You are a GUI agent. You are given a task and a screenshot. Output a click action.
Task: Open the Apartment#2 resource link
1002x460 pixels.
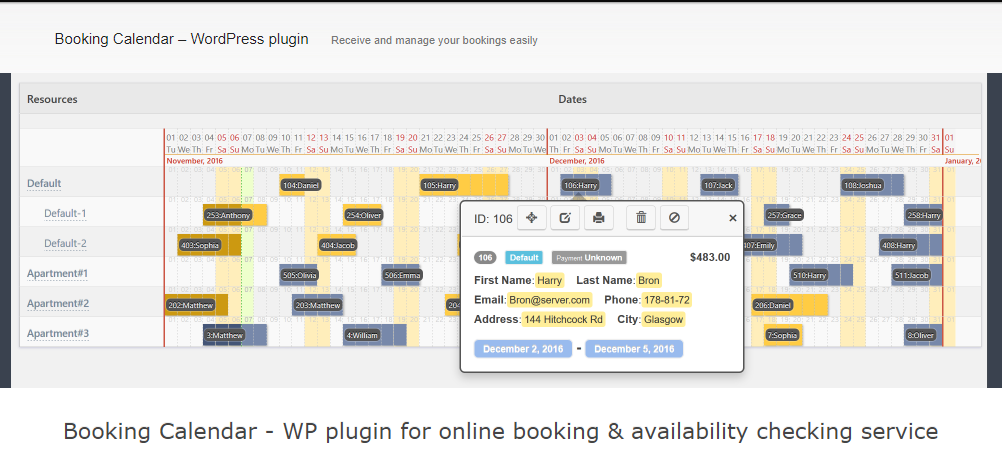[58, 304]
